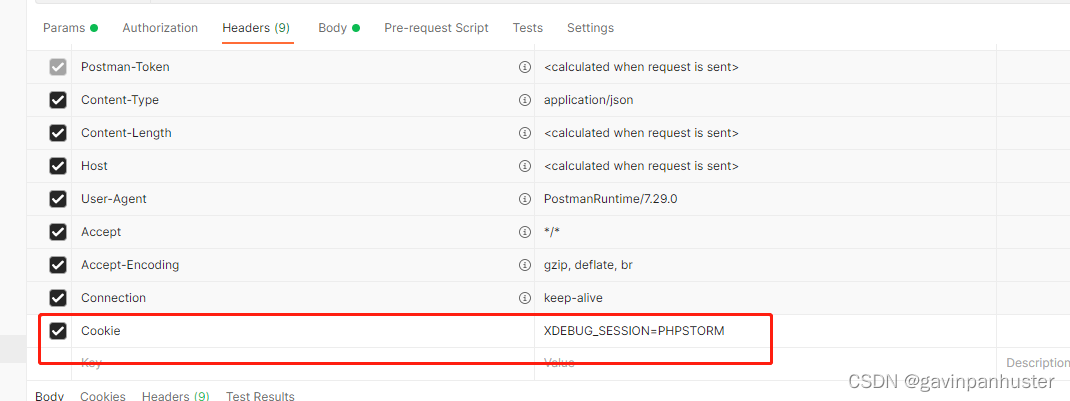The image size is (1070, 401).
Task: Open the Test Results tab
Action: 260,396
